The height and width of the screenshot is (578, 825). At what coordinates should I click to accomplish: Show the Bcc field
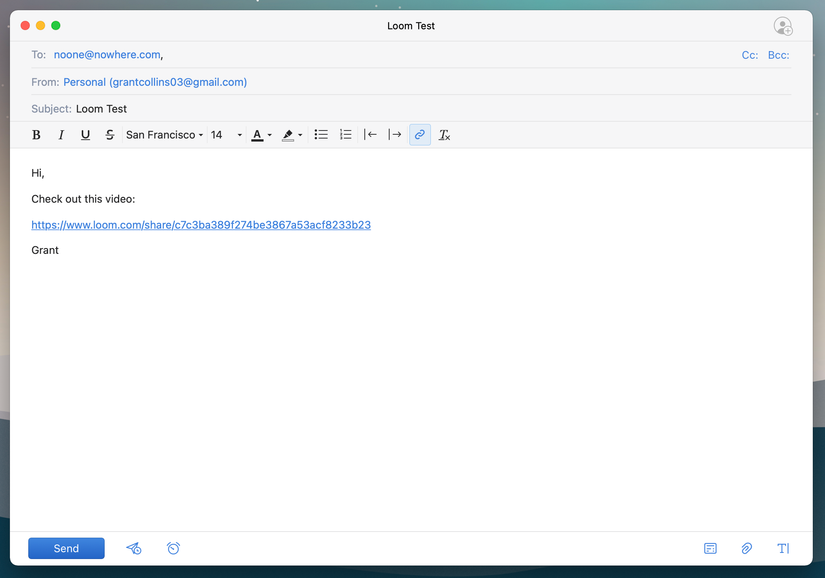point(778,54)
